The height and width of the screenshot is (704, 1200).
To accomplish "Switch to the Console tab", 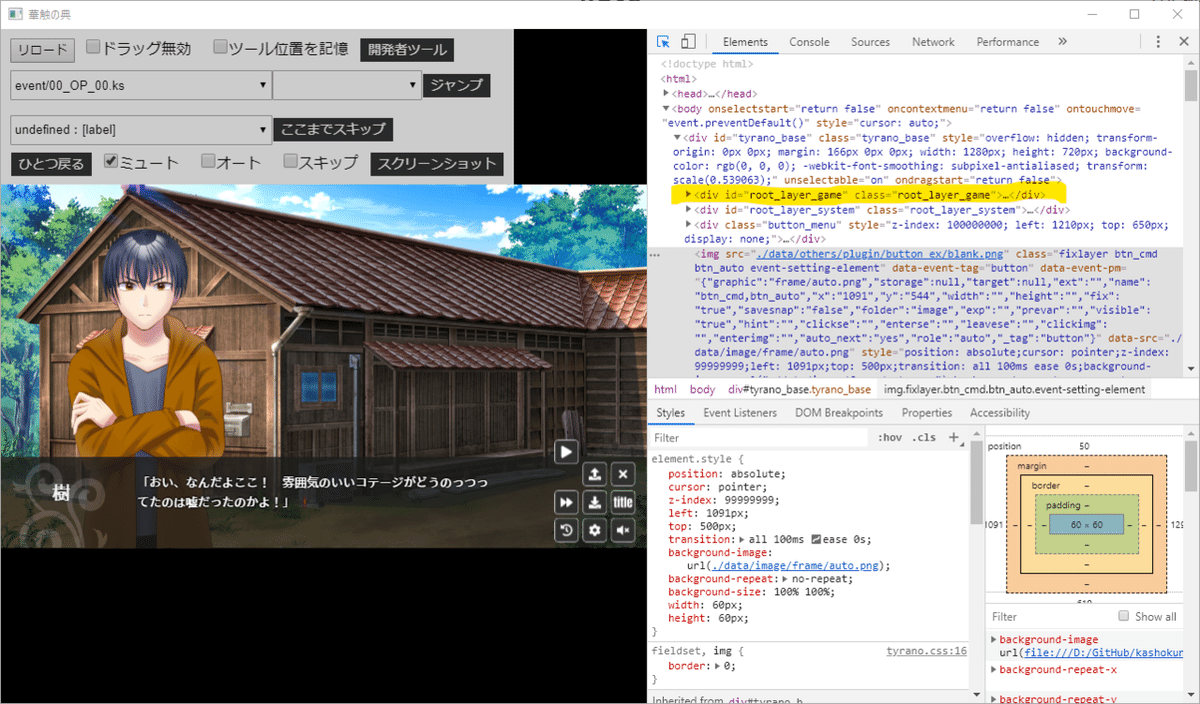I will [x=809, y=42].
